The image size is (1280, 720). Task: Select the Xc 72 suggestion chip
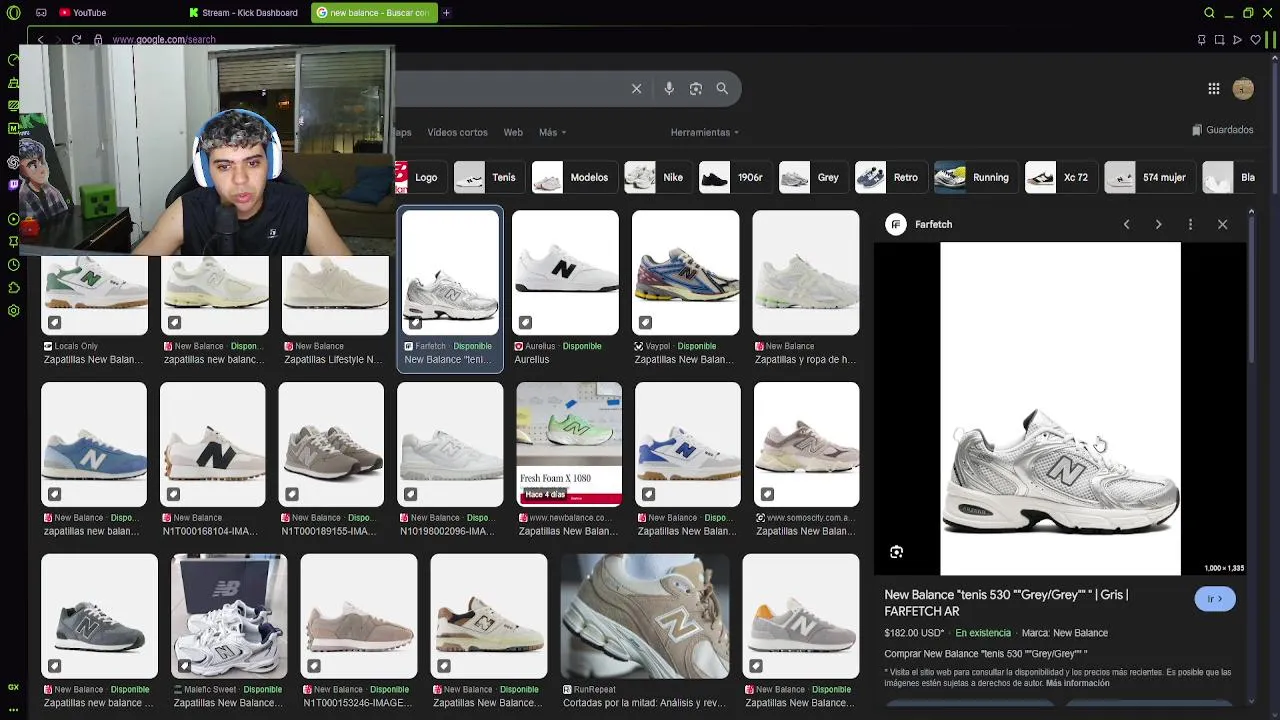tap(1059, 177)
